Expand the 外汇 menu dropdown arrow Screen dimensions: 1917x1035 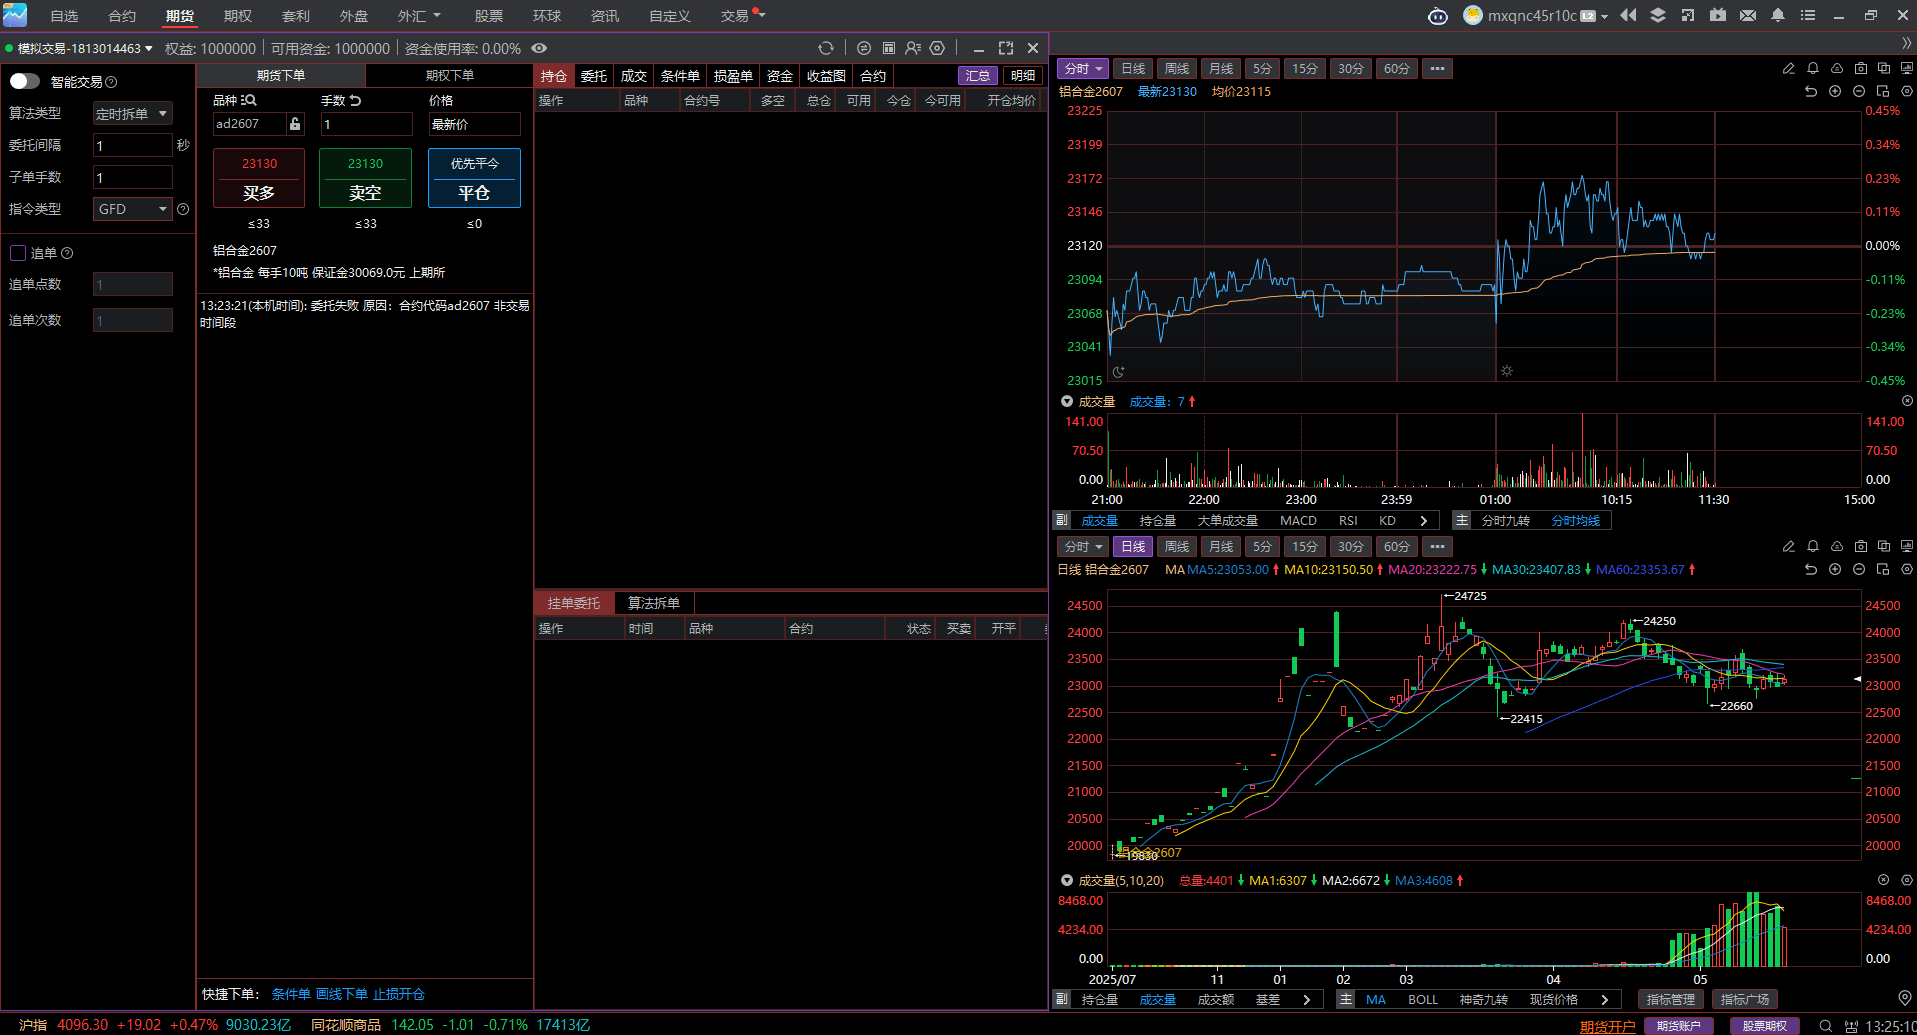pyautogui.click(x=437, y=15)
